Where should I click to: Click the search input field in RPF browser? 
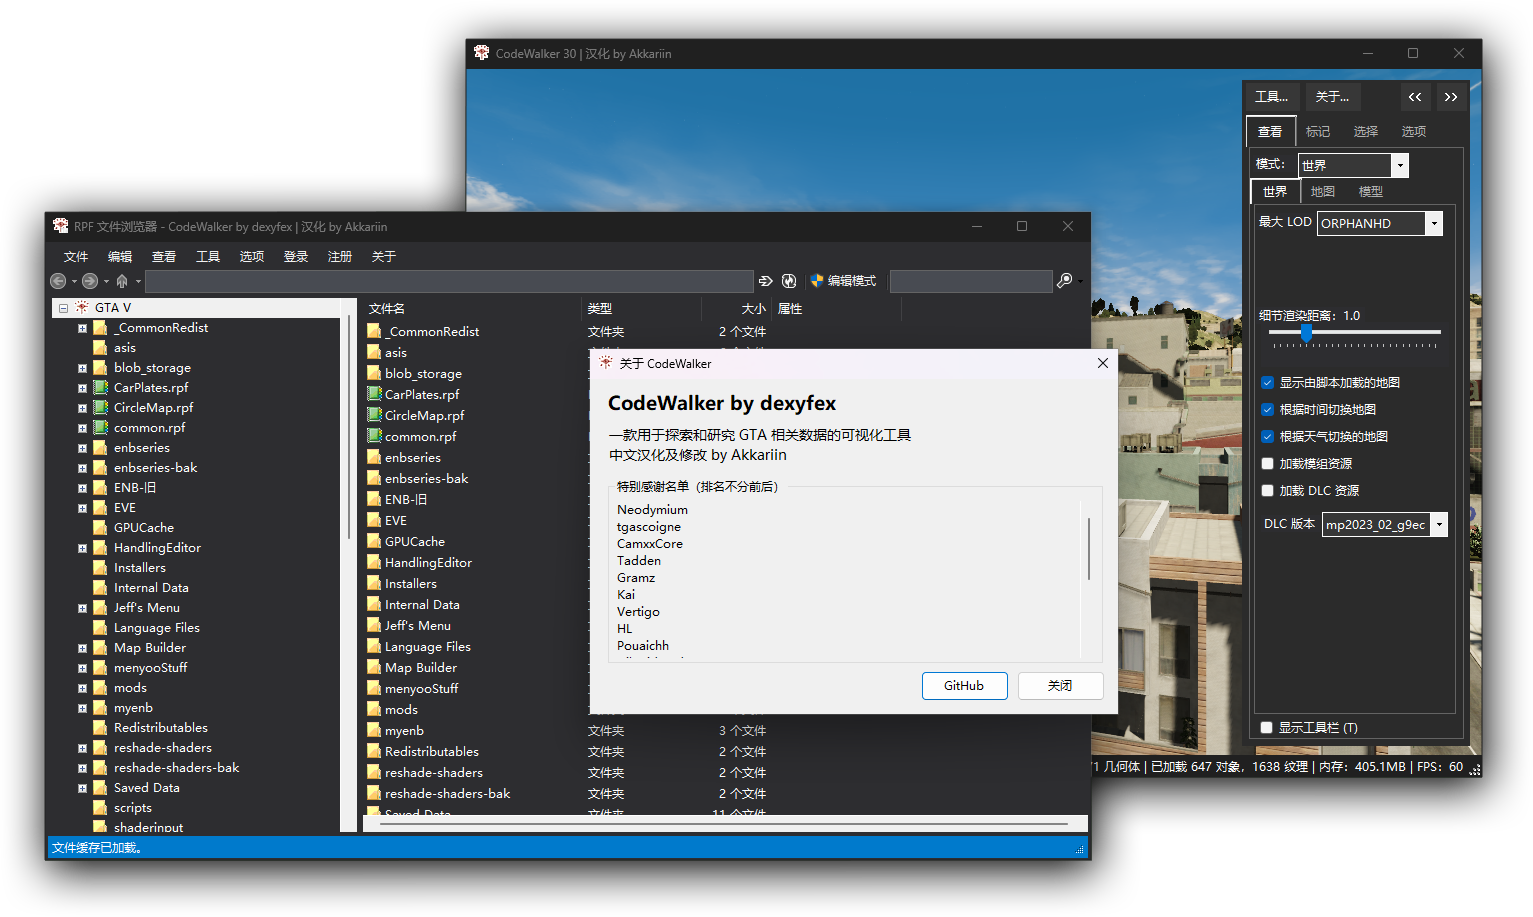coord(971,281)
